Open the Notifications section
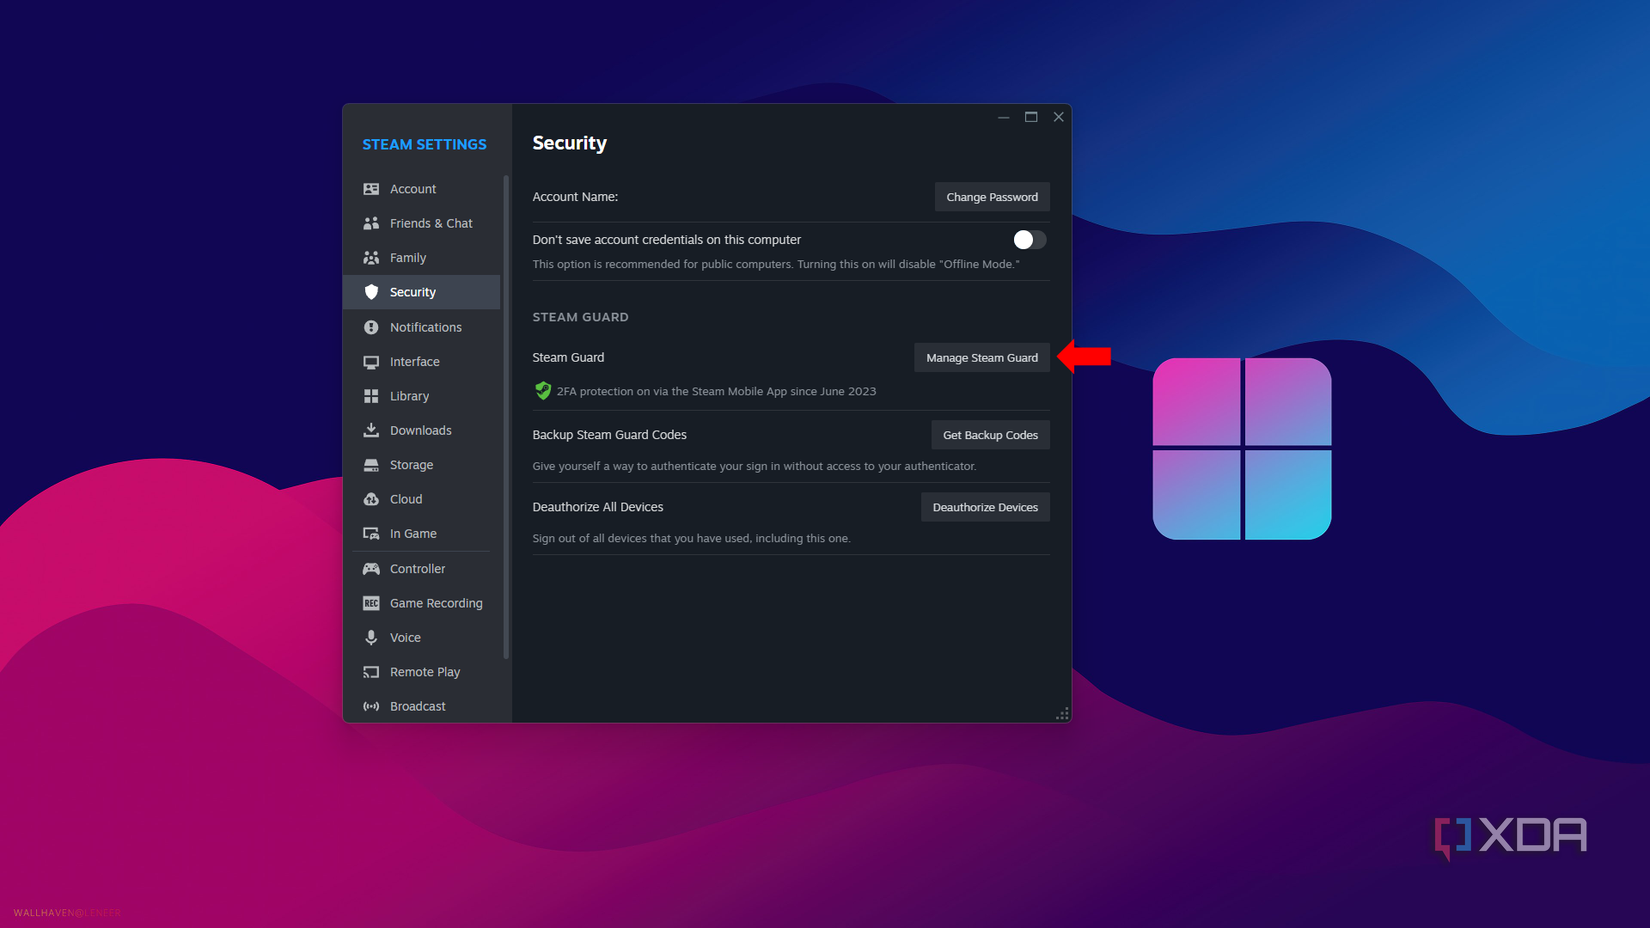Screen dimensions: 1650x928 click(425, 326)
